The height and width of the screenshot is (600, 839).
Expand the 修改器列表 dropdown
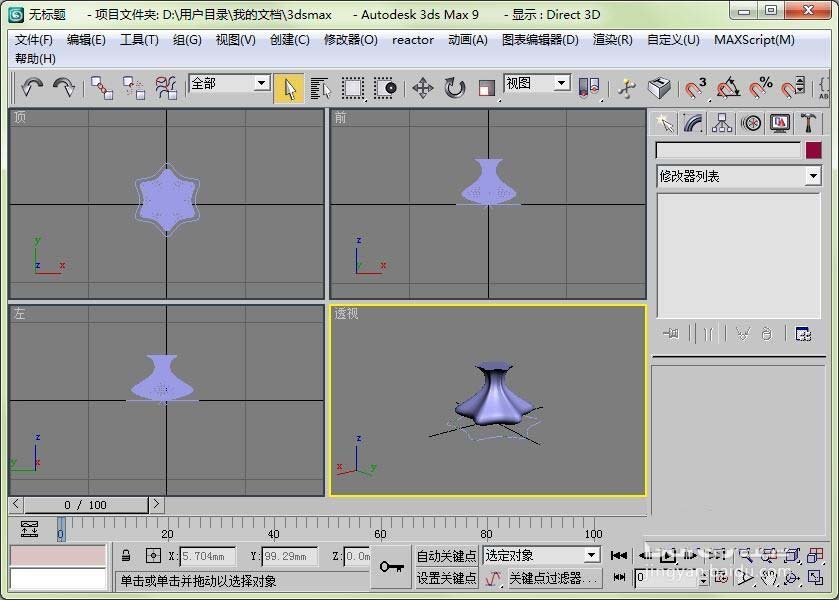pyautogui.click(x=738, y=176)
